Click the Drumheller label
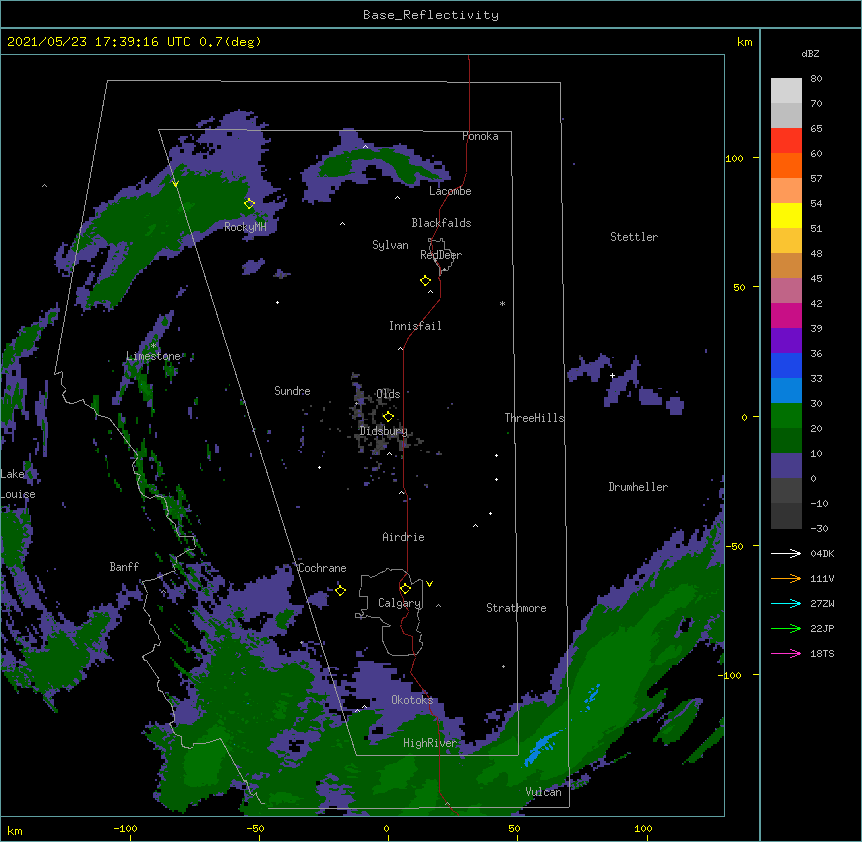862x842 pixels. tap(638, 487)
